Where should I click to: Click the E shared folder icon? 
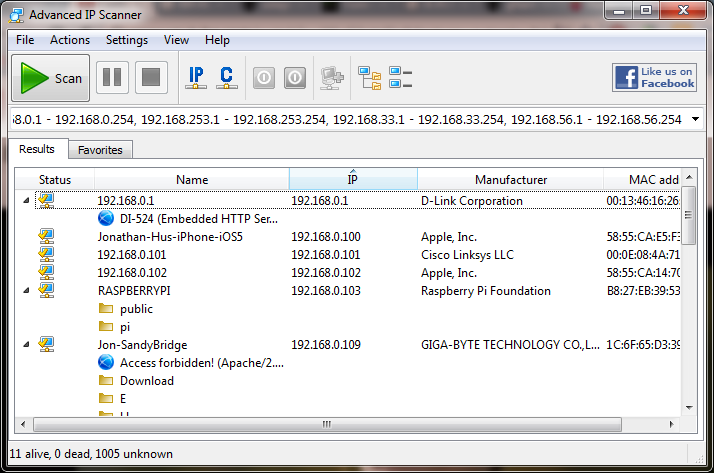[x=106, y=398]
